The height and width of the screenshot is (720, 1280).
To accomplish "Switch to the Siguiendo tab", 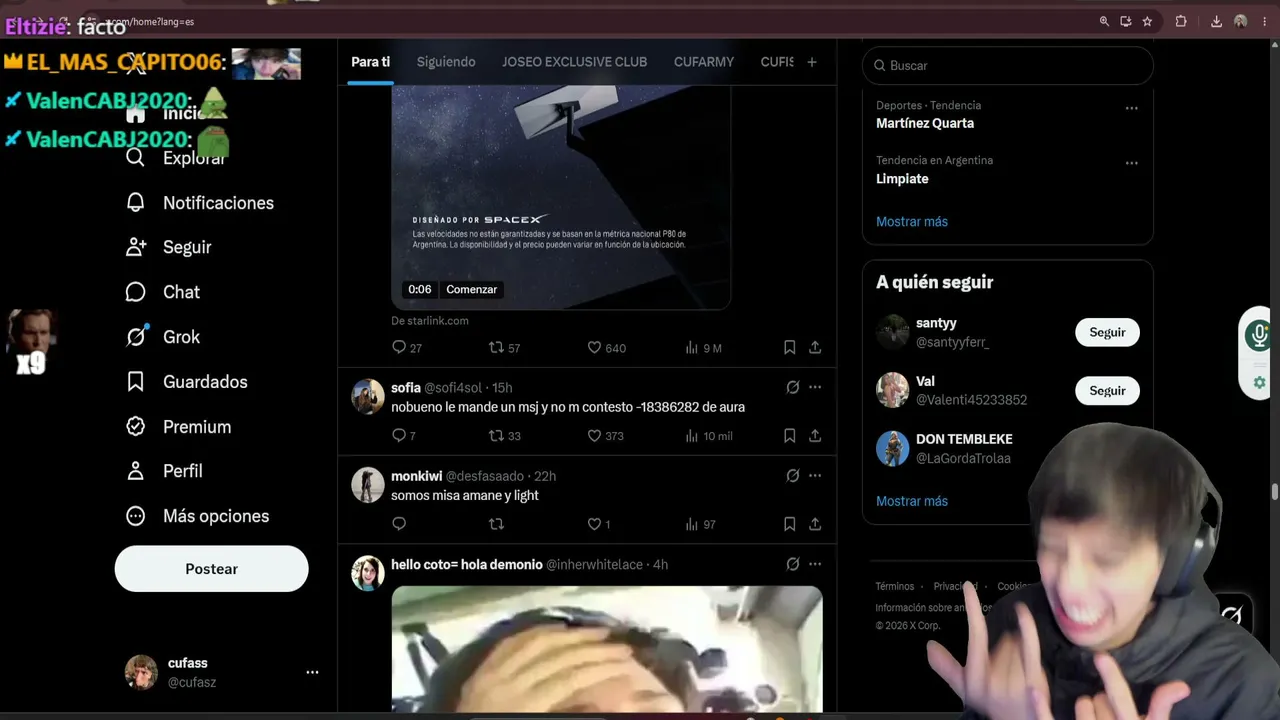I will tap(446, 62).
